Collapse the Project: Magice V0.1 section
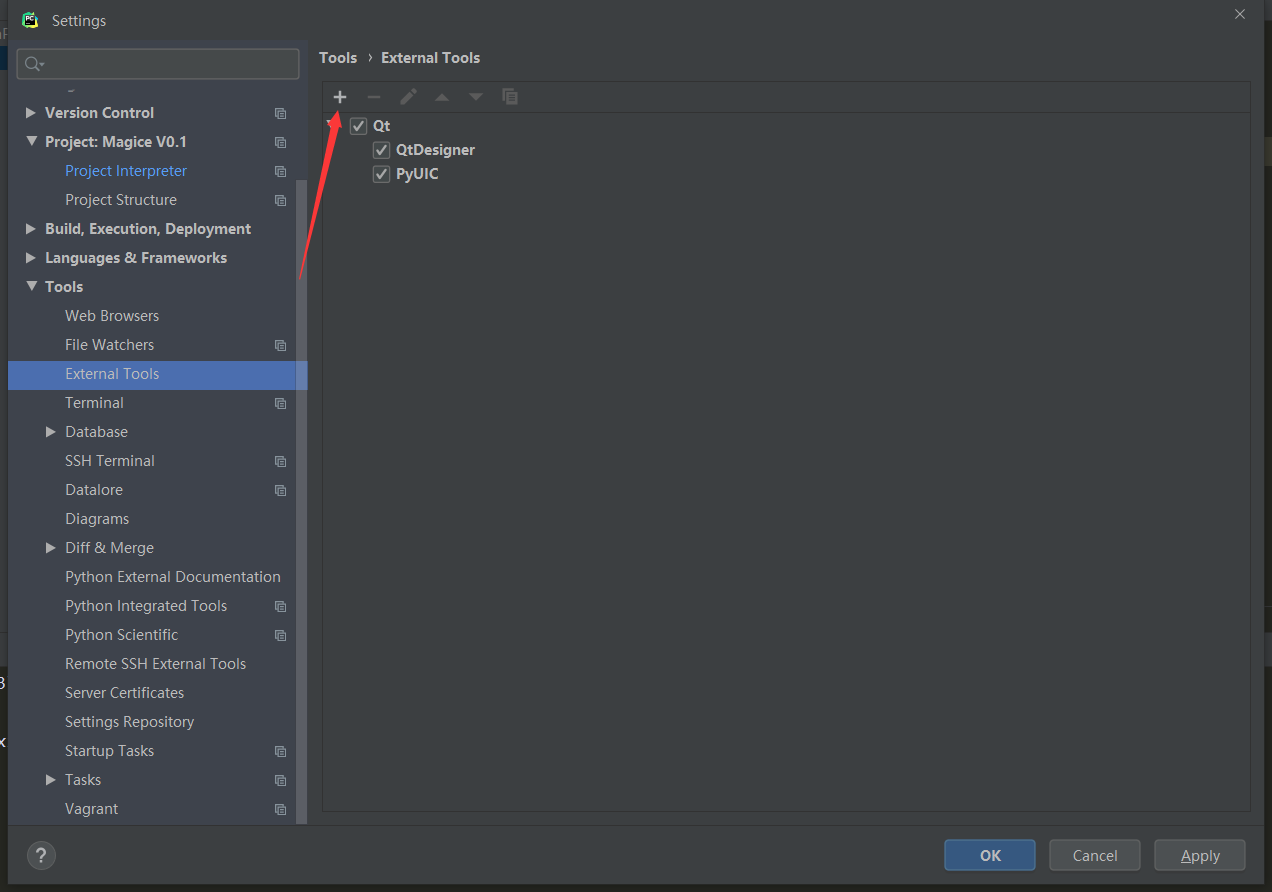1272x892 pixels. [31, 142]
